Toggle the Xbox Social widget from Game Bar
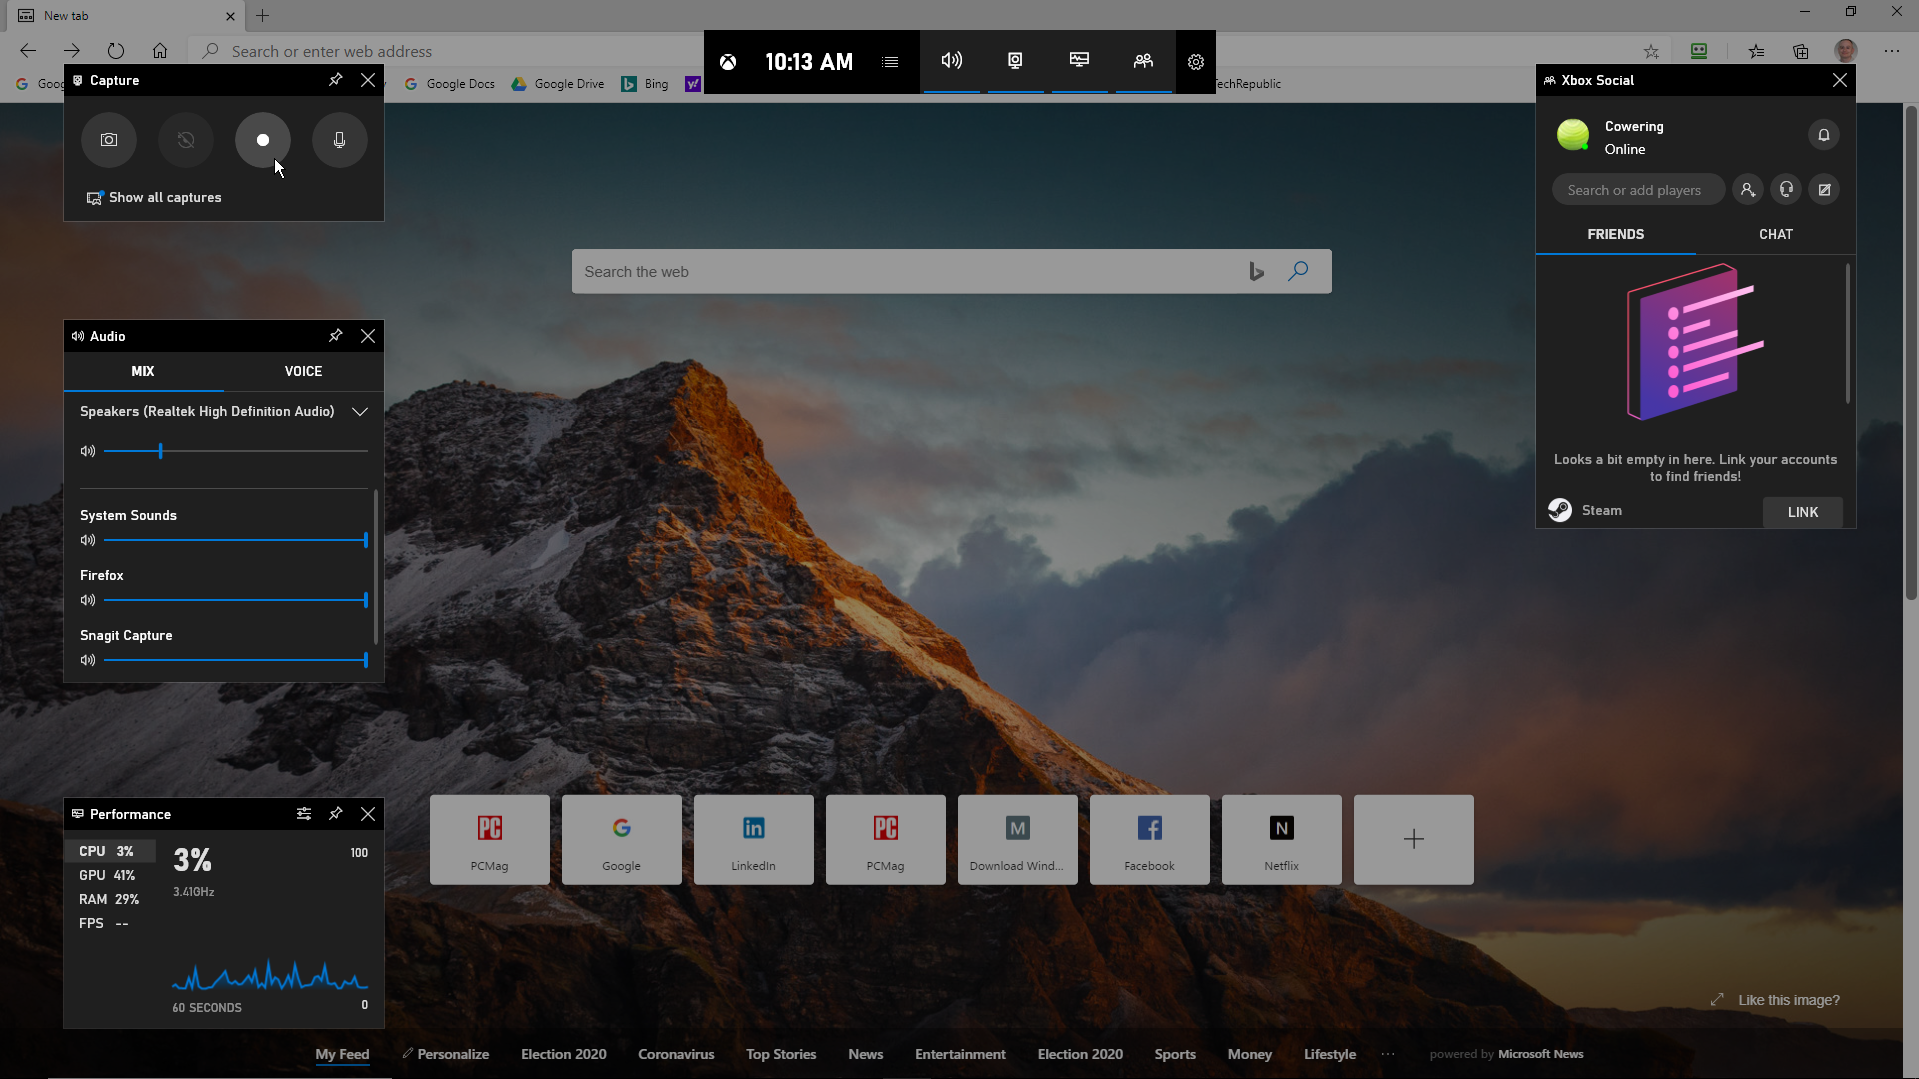 click(x=1143, y=61)
